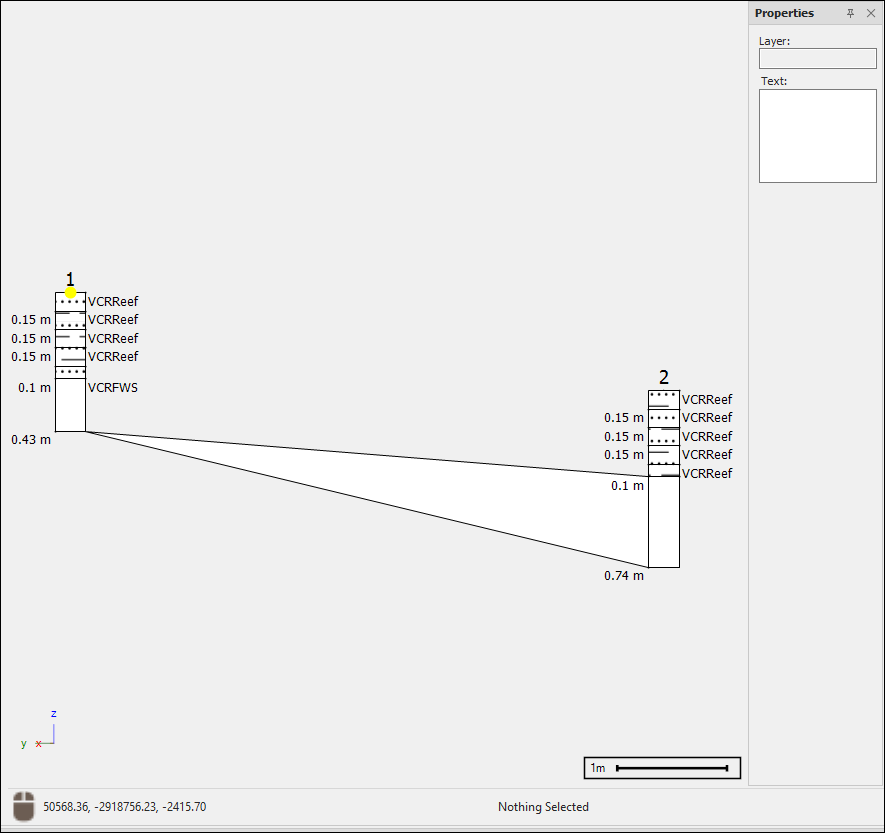Select the 0.43 m depth label
The image size is (885, 833).
point(31,439)
